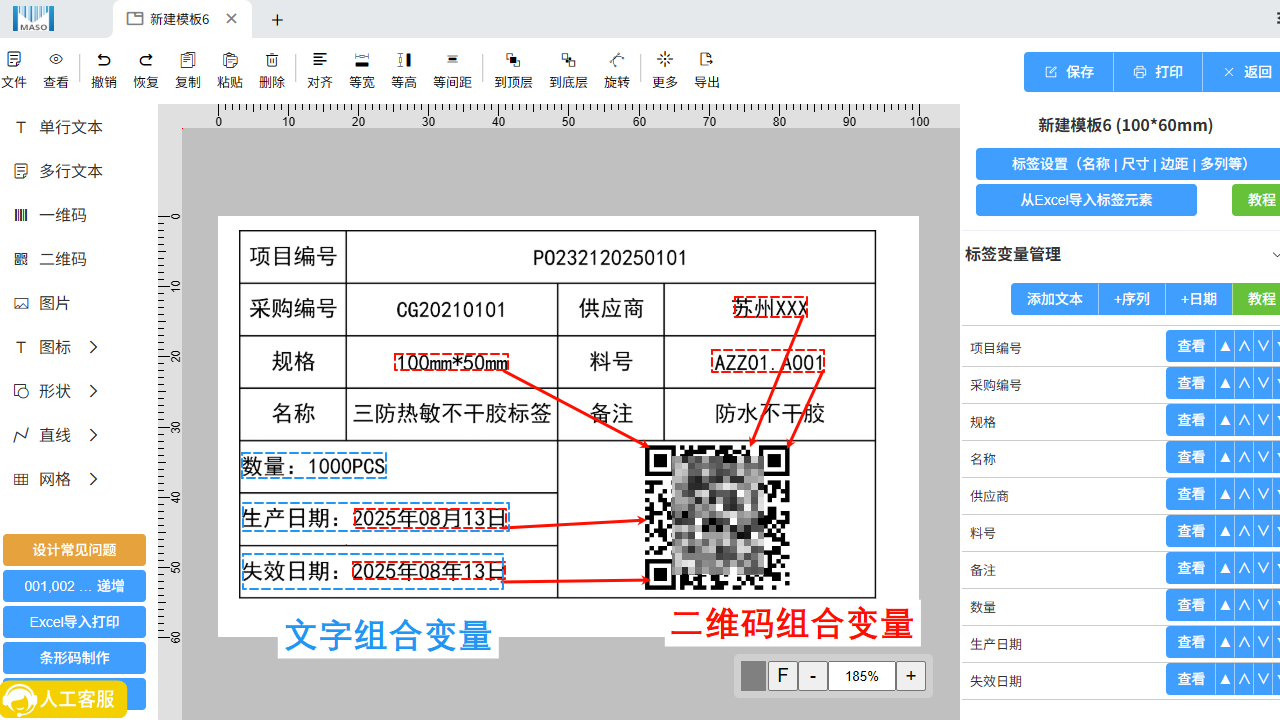Screen dimensions: 1280x720
Task: Open 设计常见问题 design FAQ
Action: 74,550
